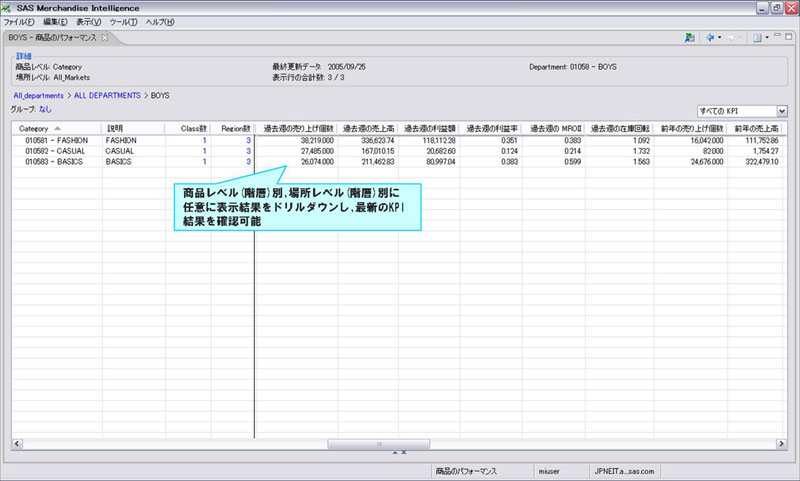
Task: Drill into CASUAL Region数 value 3
Action: pos(248,151)
